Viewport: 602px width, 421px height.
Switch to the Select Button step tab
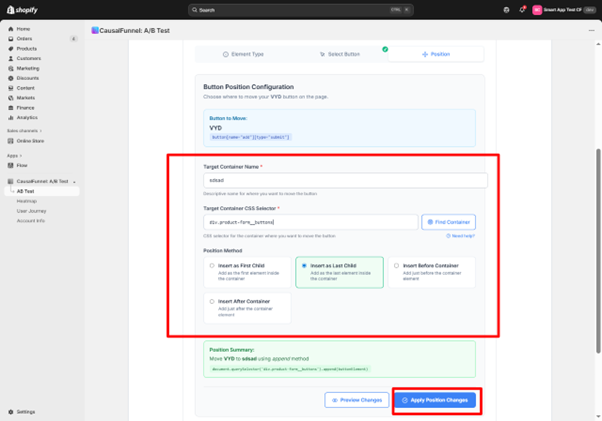pos(339,54)
